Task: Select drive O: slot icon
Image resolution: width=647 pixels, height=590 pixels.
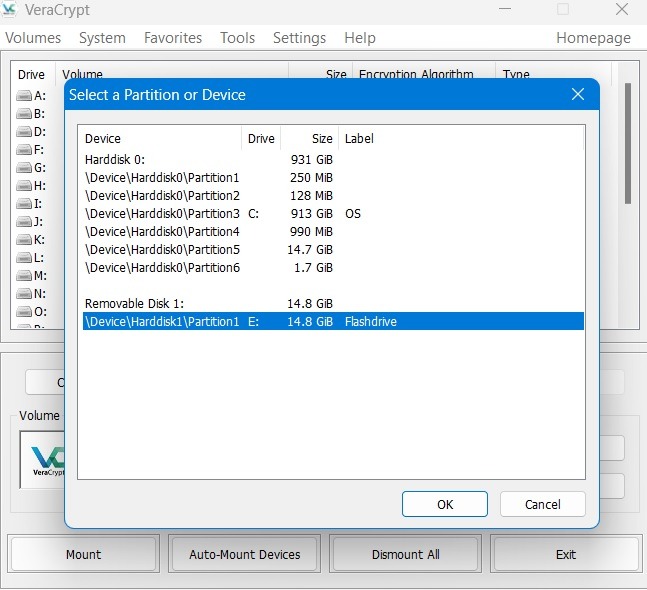Action: 24,312
